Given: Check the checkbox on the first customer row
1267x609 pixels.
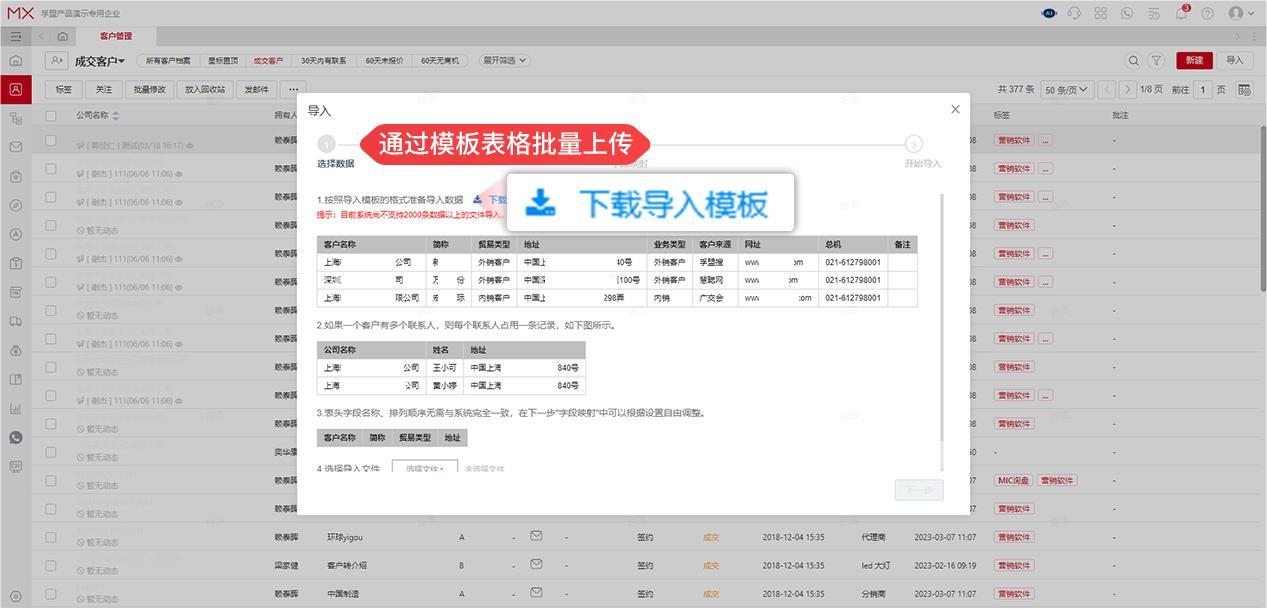Looking at the screenshot, I should [x=52, y=139].
